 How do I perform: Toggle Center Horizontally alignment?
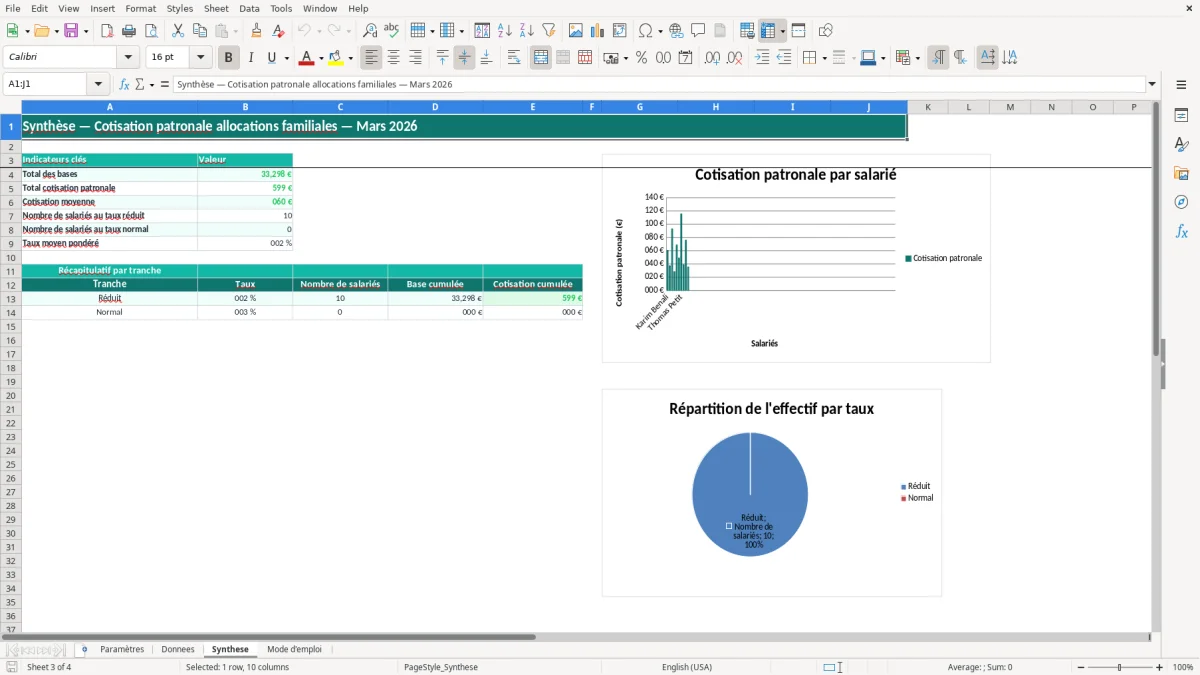tap(394, 58)
